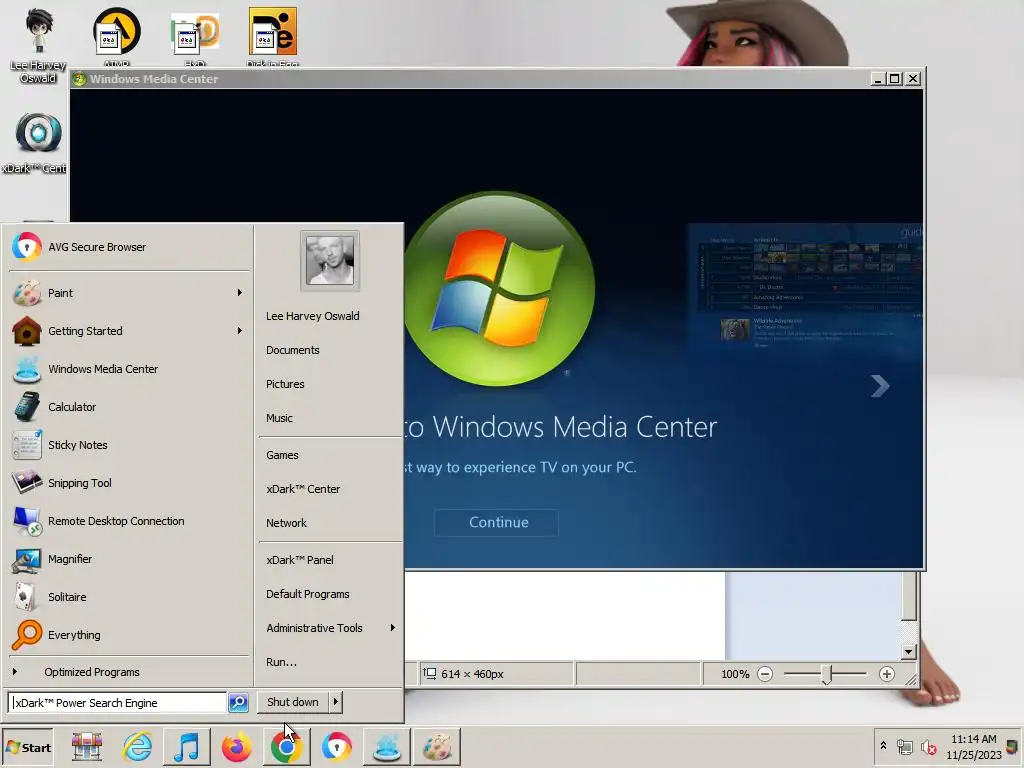
Task: Open the Run dialog
Action: [x=281, y=662]
